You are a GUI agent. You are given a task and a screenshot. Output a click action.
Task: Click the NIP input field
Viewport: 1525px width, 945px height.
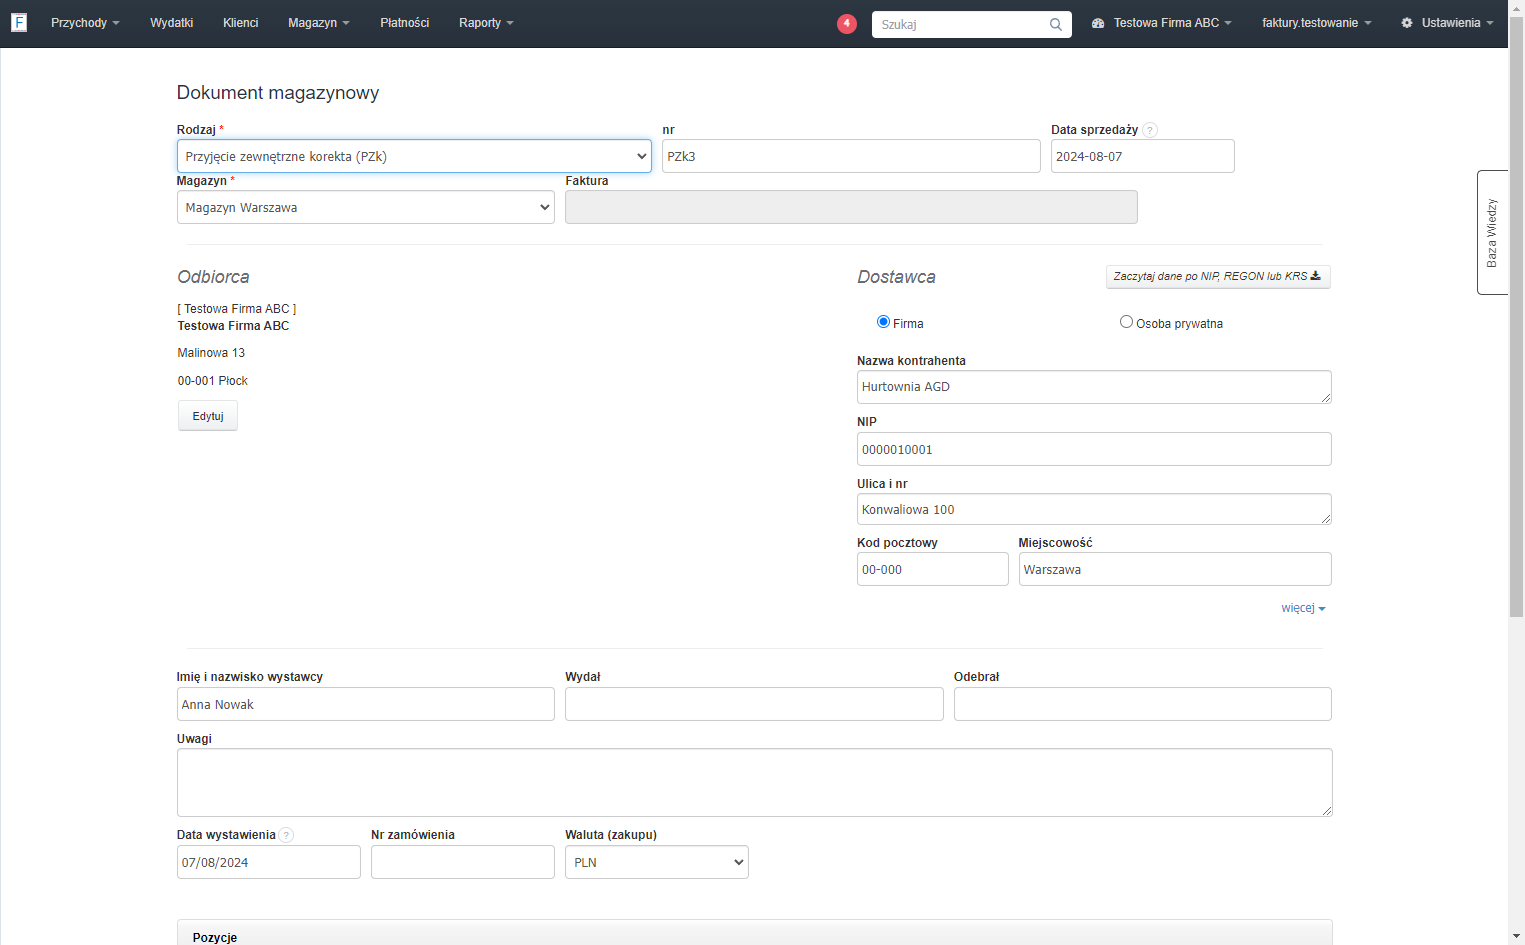click(1094, 449)
